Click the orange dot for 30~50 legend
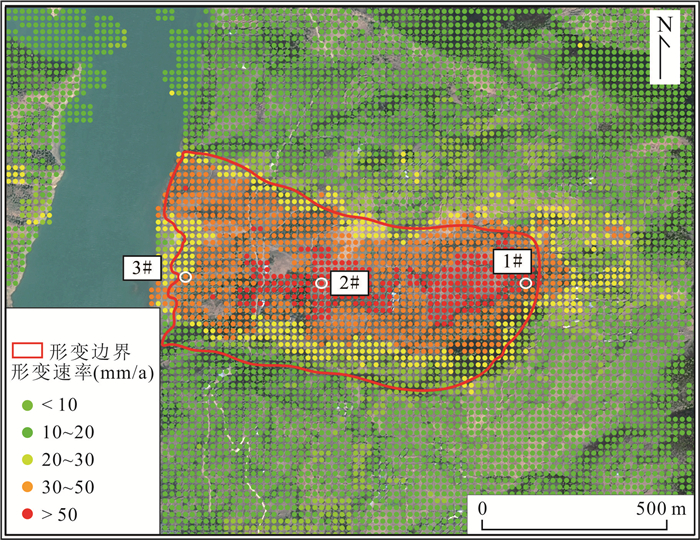 click(x=27, y=487)
